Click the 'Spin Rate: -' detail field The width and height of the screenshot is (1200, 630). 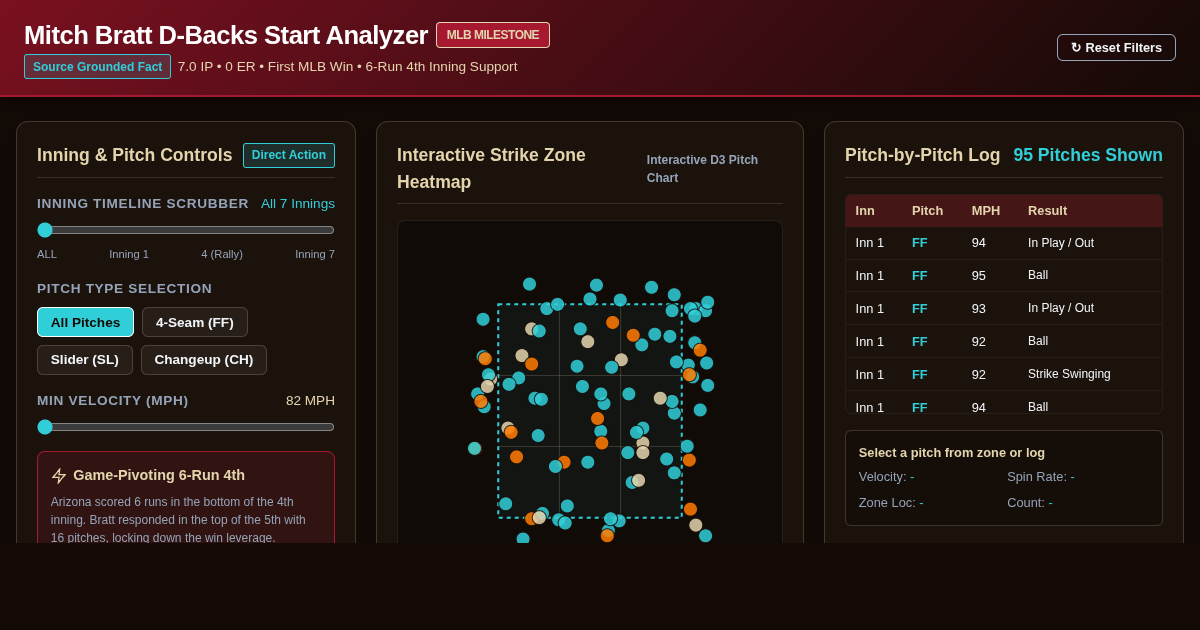[1041, 477]
